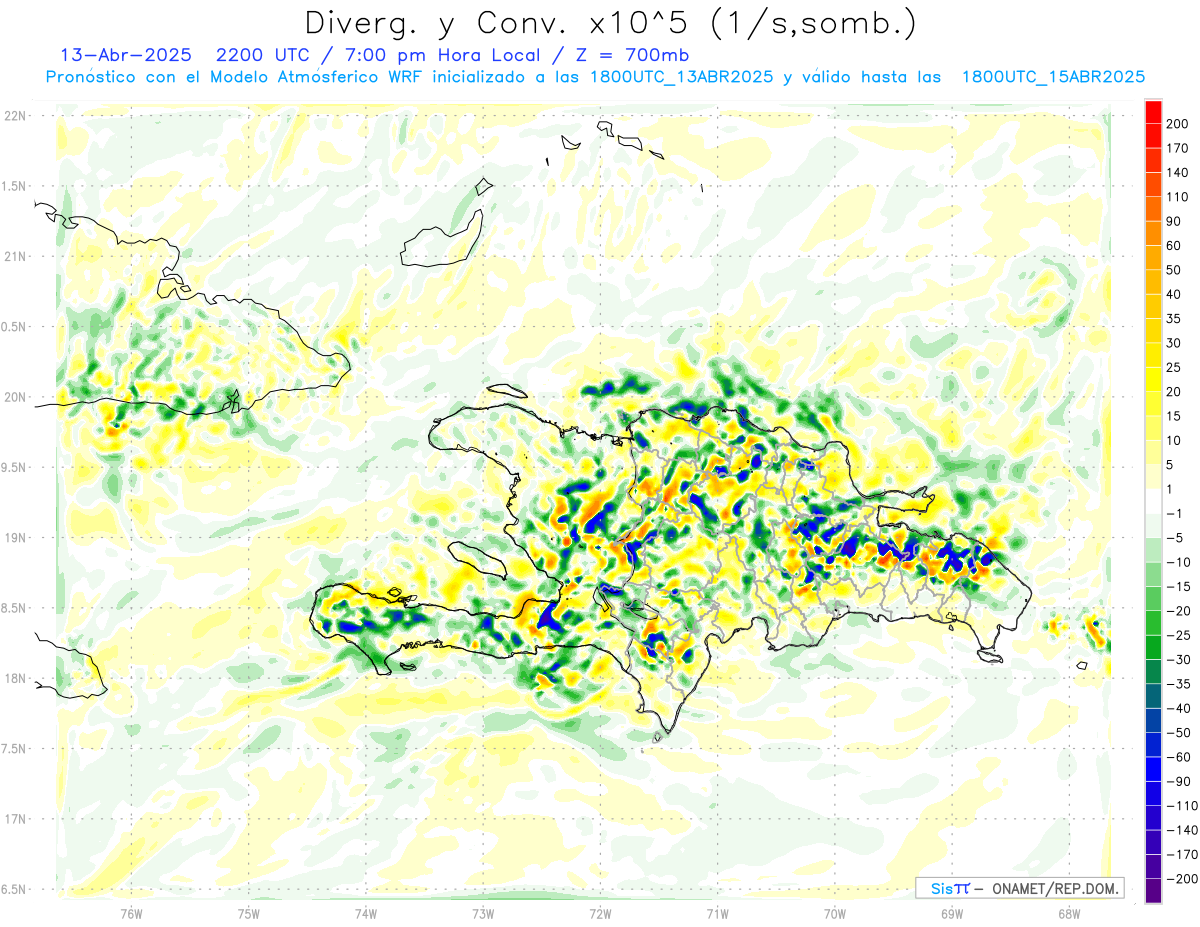Click the positive '200' color scale label
The image size is (1200, 927).
click(x=1179, y=123)
